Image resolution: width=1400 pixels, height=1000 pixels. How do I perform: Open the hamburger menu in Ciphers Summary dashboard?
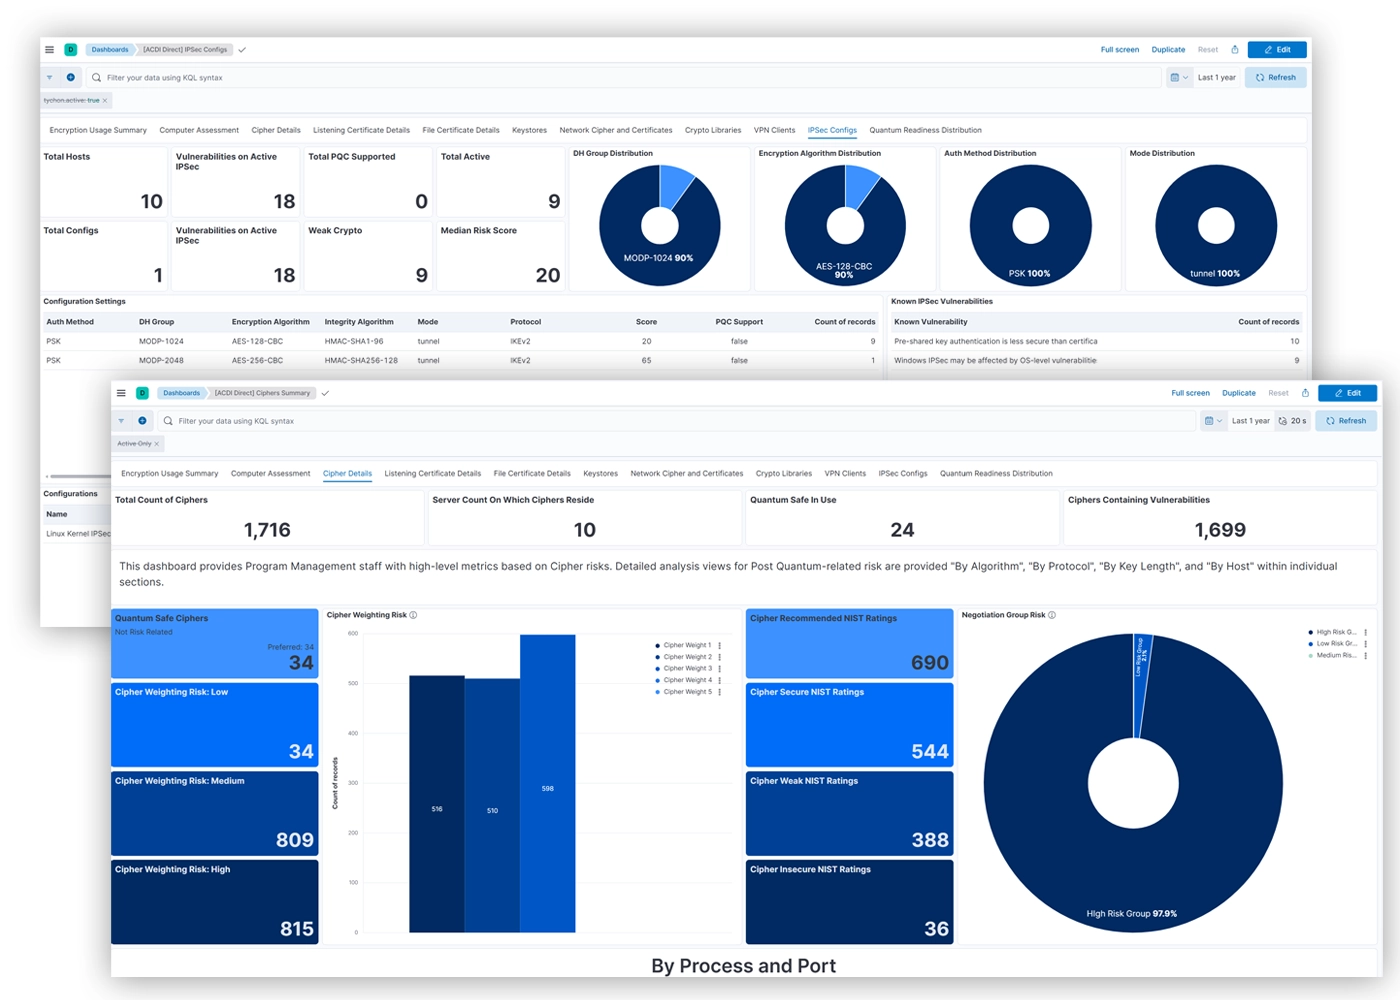tap(121, 393)
